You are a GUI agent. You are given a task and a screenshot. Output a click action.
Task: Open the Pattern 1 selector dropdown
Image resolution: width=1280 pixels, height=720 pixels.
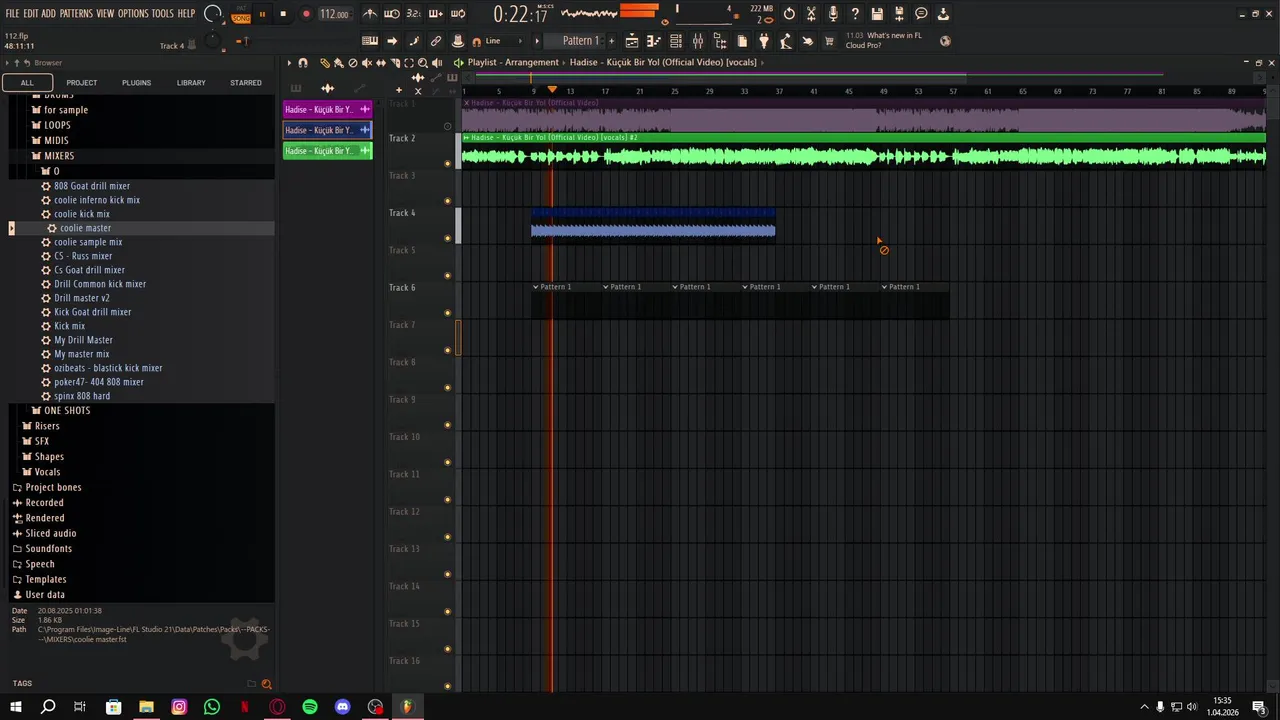581,41
